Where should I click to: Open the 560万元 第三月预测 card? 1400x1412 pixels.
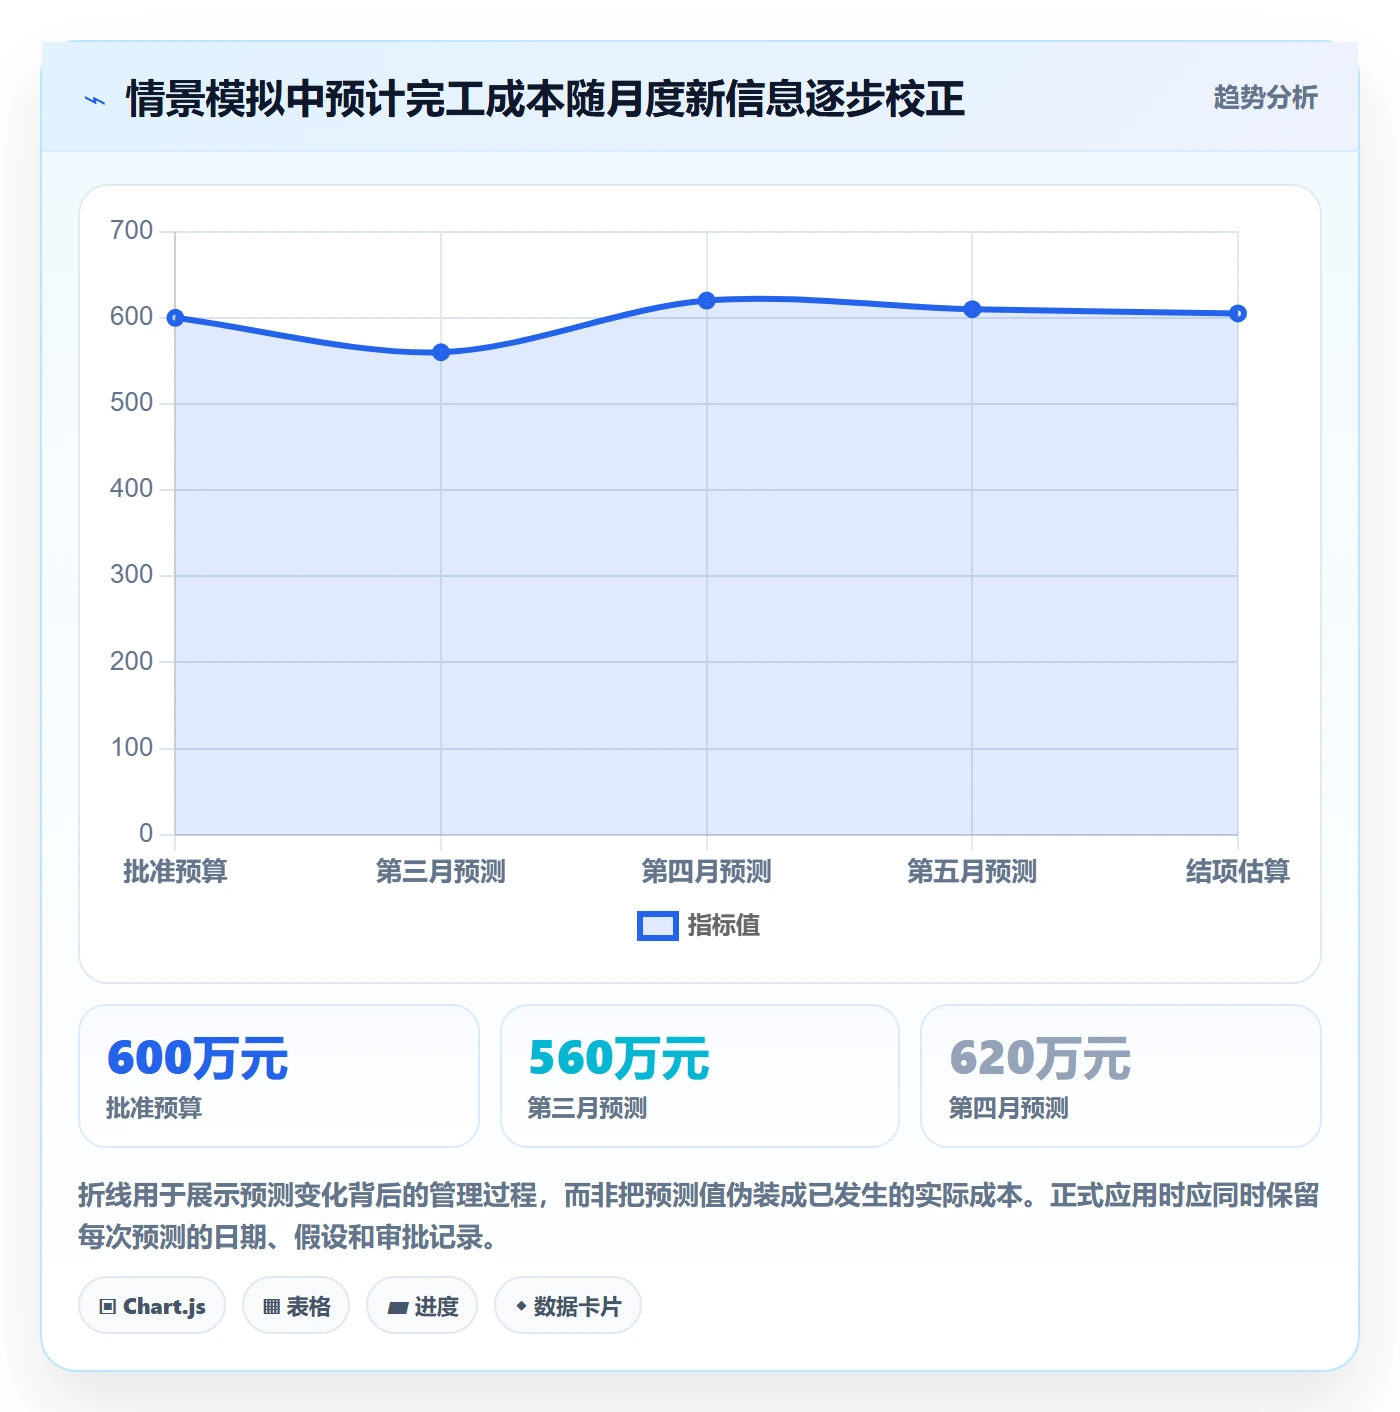tap(700, 1076)
